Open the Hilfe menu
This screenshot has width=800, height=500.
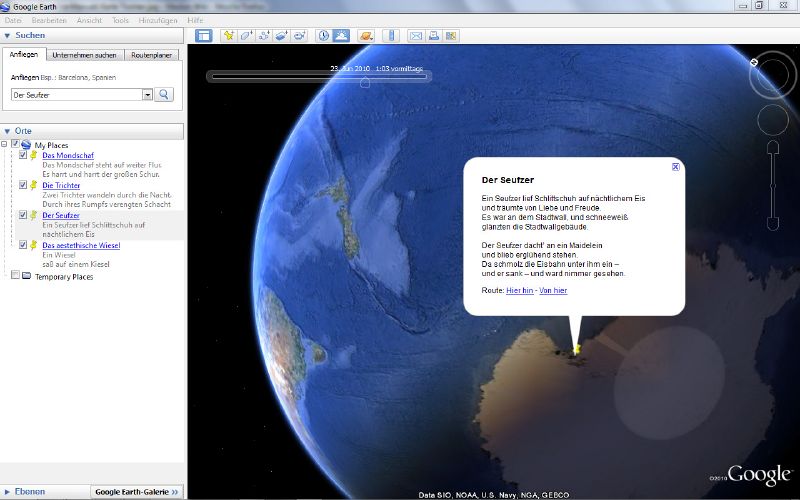point(195,20)
